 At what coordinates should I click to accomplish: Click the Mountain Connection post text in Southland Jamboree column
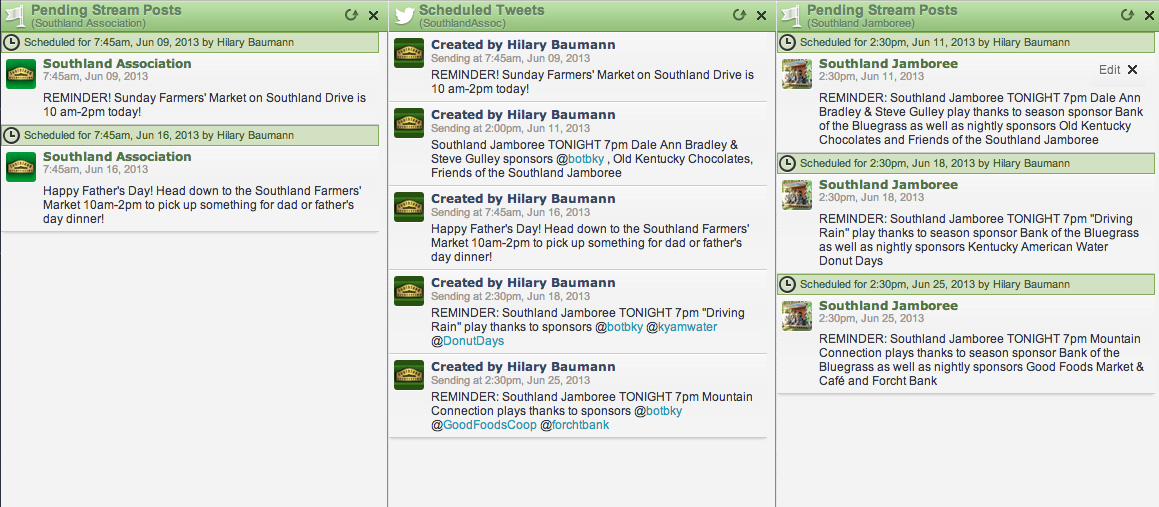coord(982,360)
